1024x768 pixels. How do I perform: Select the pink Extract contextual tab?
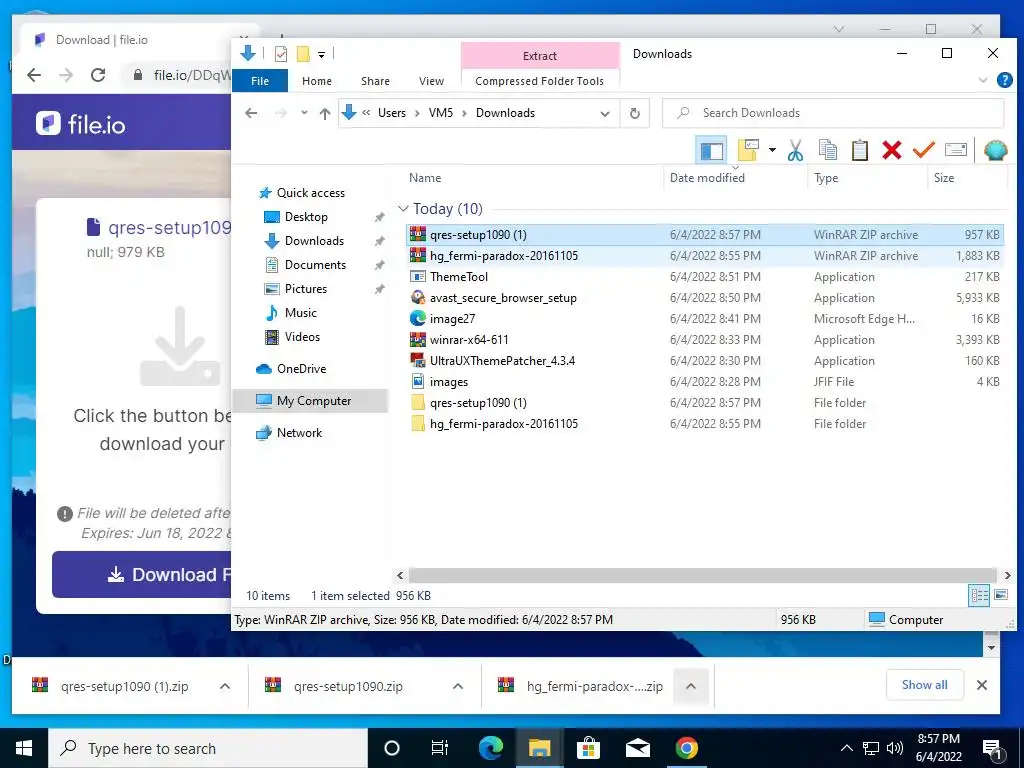(x=539, y=56)
